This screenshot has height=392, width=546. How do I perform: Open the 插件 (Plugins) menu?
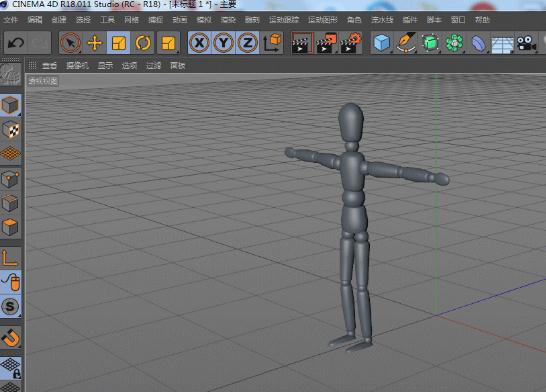pyautogui.click(x=410, y=20)
